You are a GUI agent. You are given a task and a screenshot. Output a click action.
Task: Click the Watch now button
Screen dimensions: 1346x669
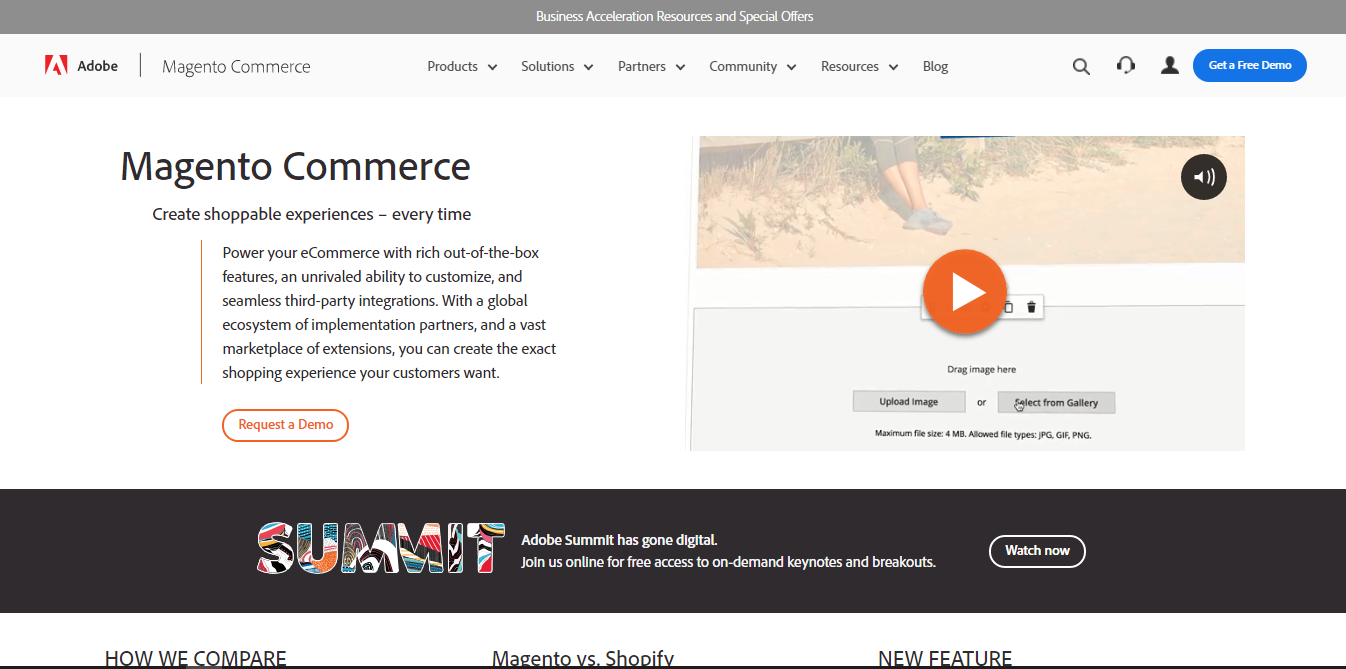click(x=1037, y=551)
